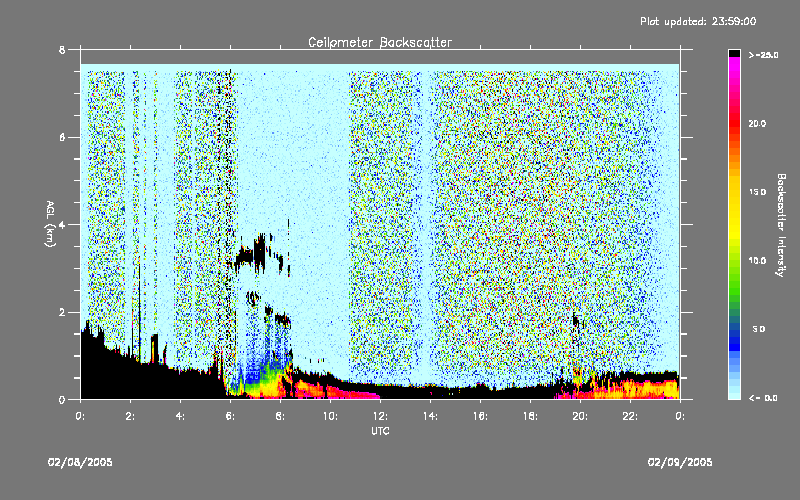Viewport: 800px width, 500px height.
Task: Click the "22:" UTC hour tick label
Action: 630,416
